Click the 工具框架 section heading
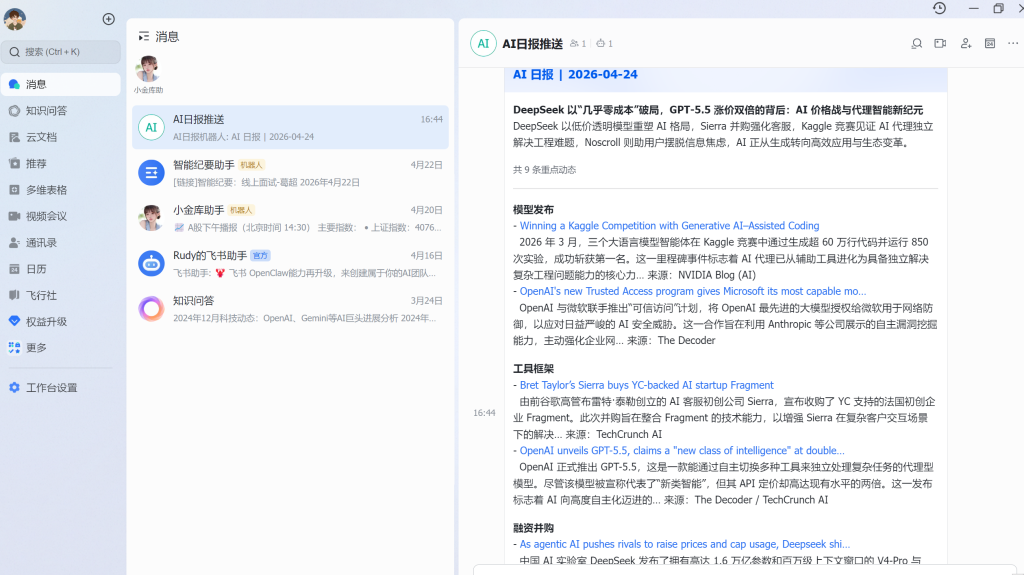Image resolution: width=1024 pixels, height=575 pixels. [533, 369]
